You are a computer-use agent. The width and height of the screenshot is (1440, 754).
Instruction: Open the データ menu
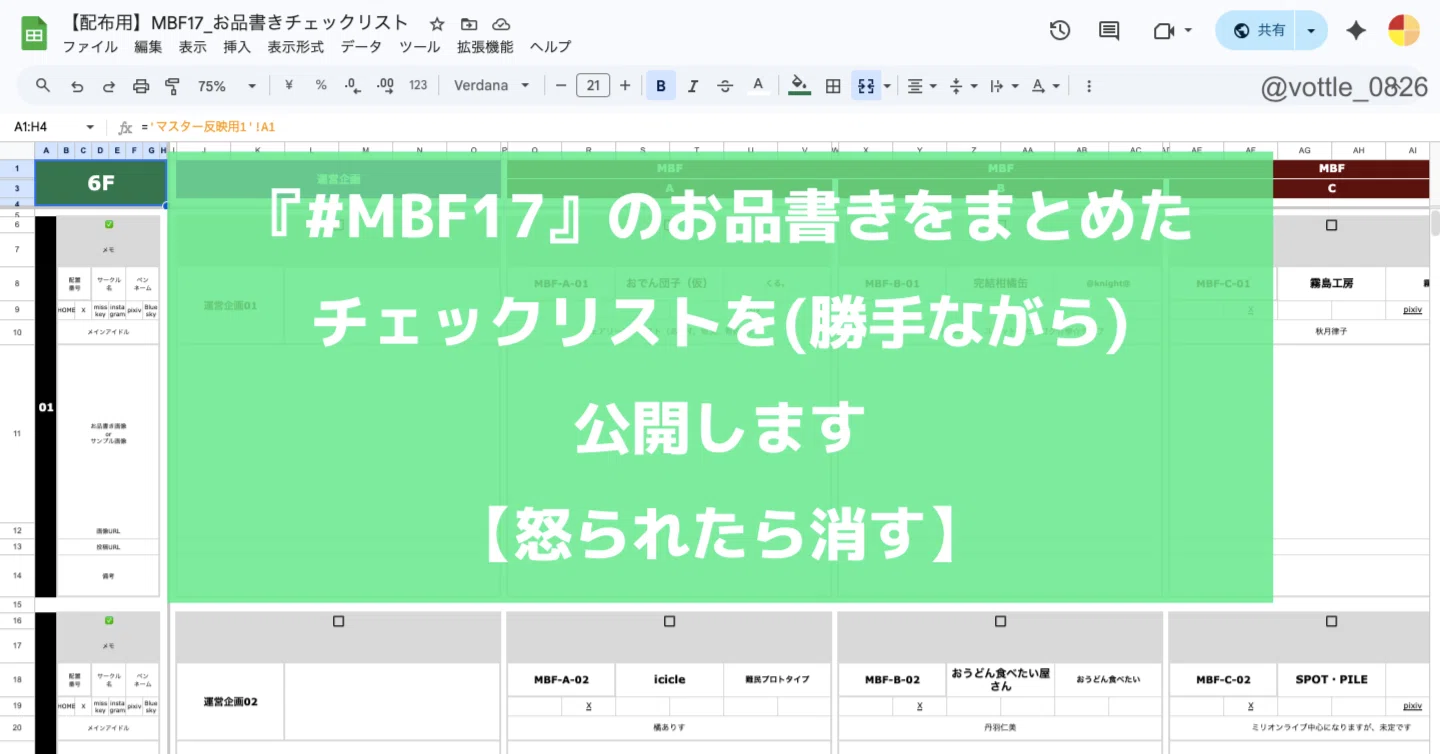pos(361,47)
